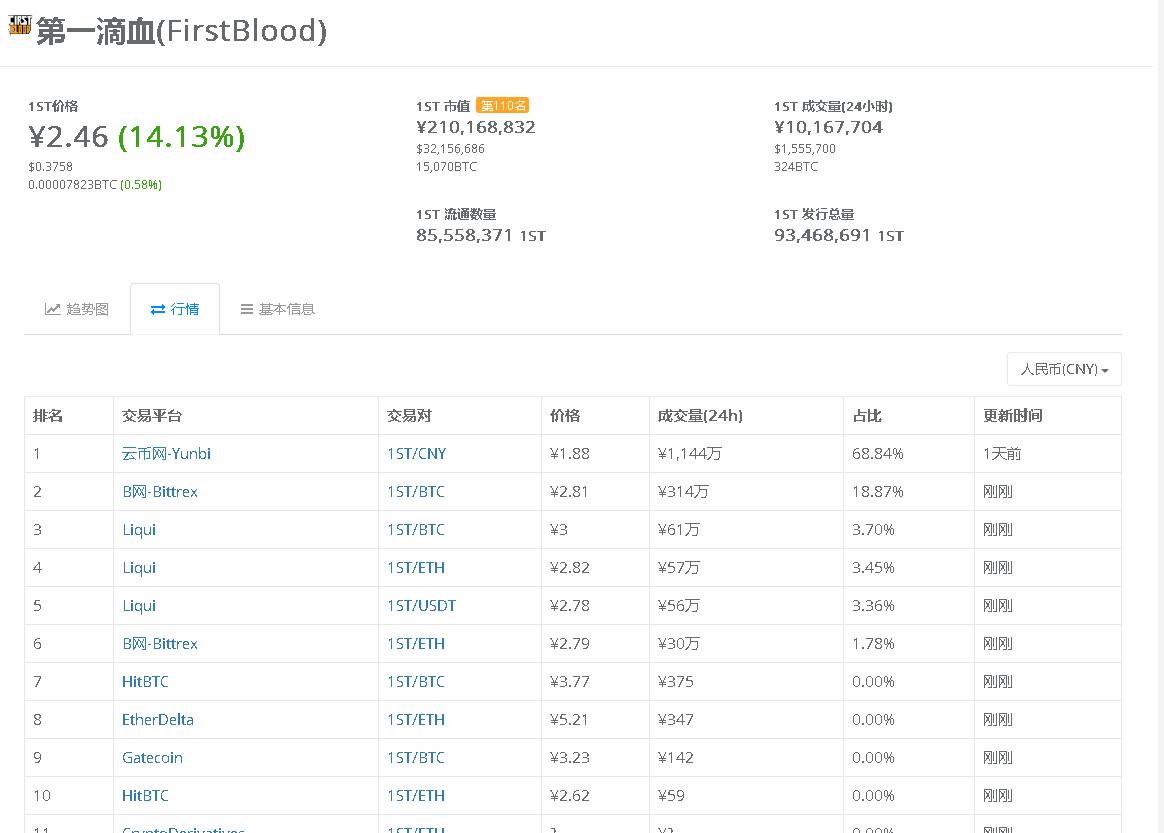Click the 占比 column header
The width and height of the screenshot is (1164, 833).
click(x=867, y=415)
